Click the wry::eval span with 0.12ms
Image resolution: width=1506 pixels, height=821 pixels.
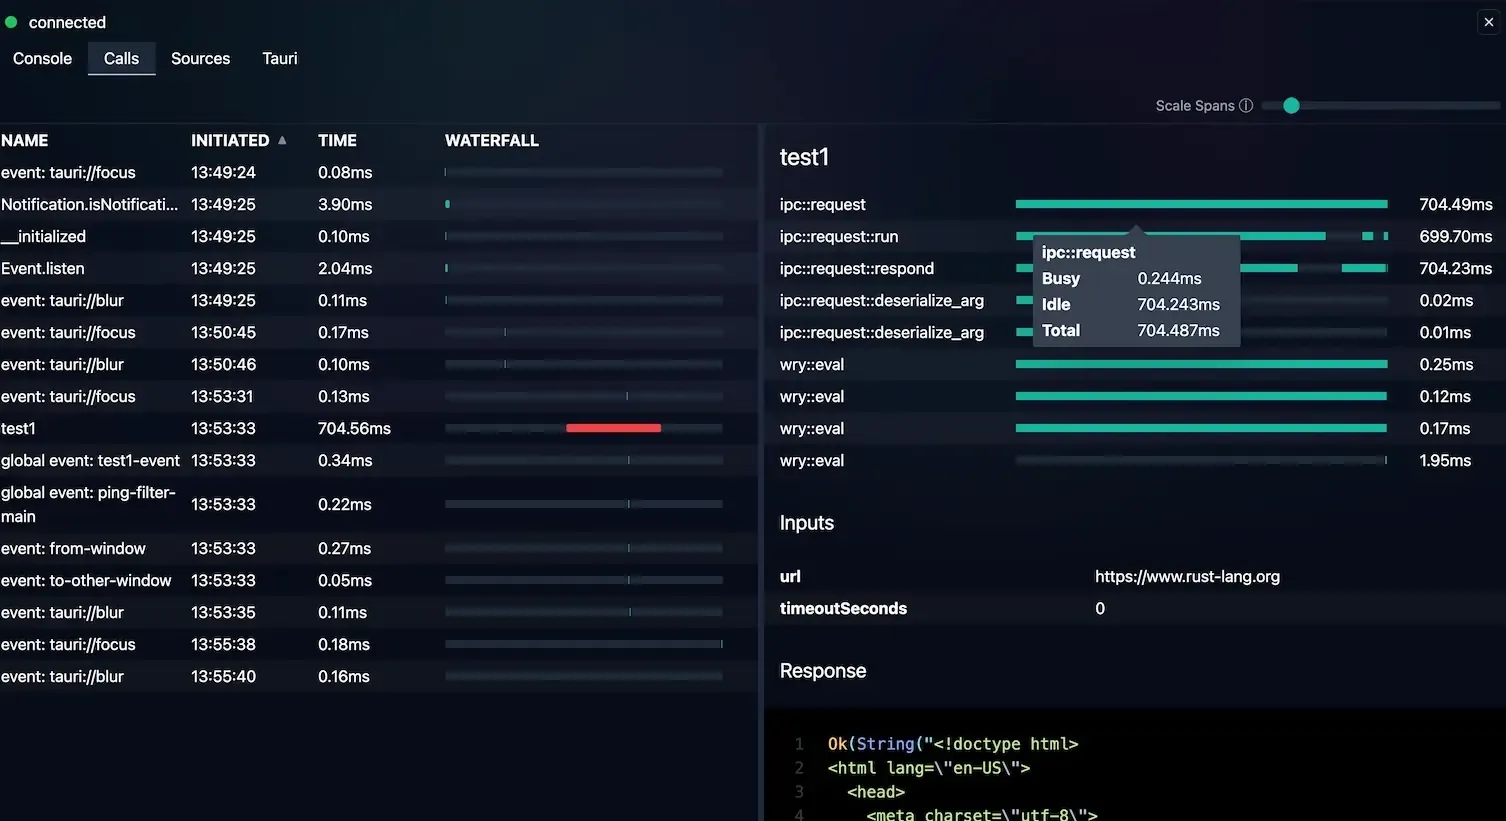pyautogui.click(x=1136, y=396)
